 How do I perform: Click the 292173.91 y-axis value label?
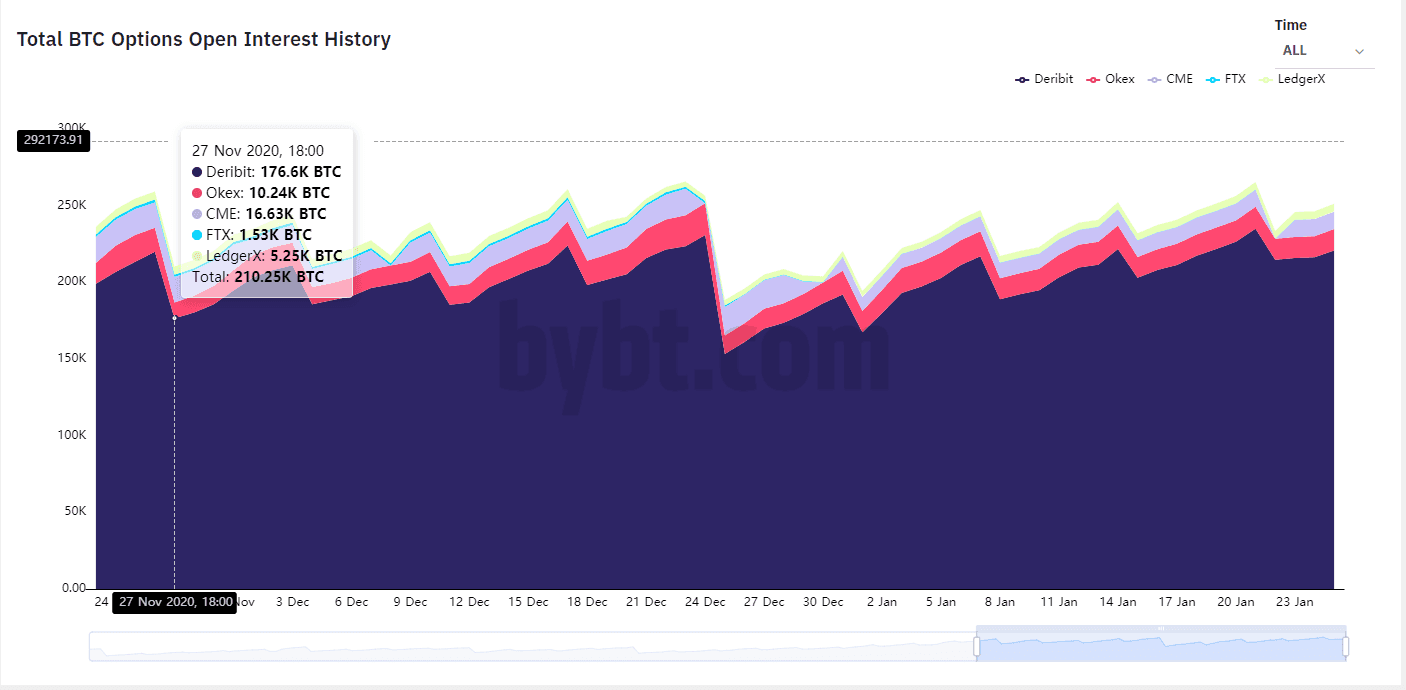coord(54,141)
